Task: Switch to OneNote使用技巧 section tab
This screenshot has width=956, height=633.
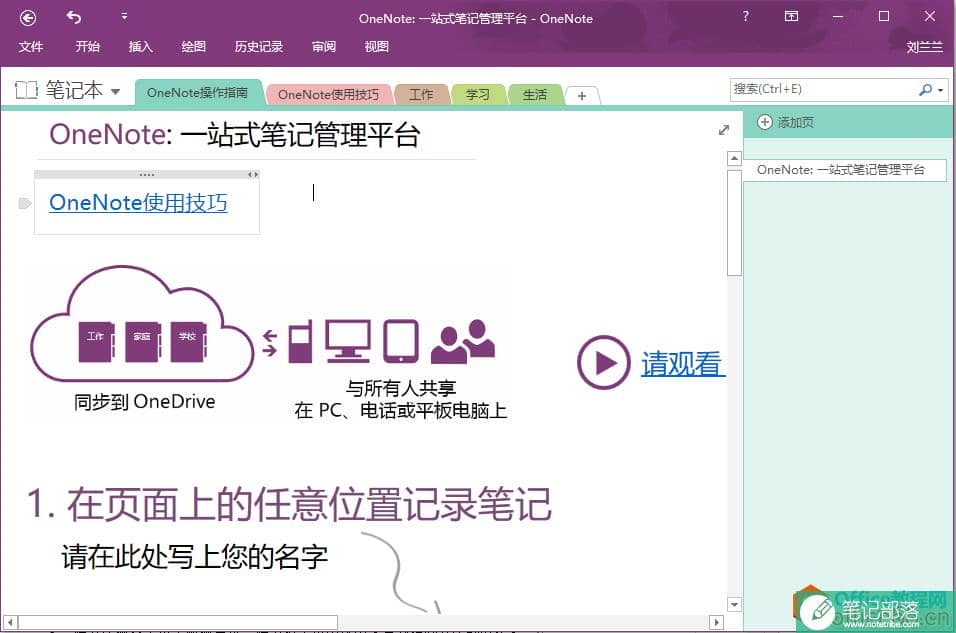Action: (x=328, y=95)
